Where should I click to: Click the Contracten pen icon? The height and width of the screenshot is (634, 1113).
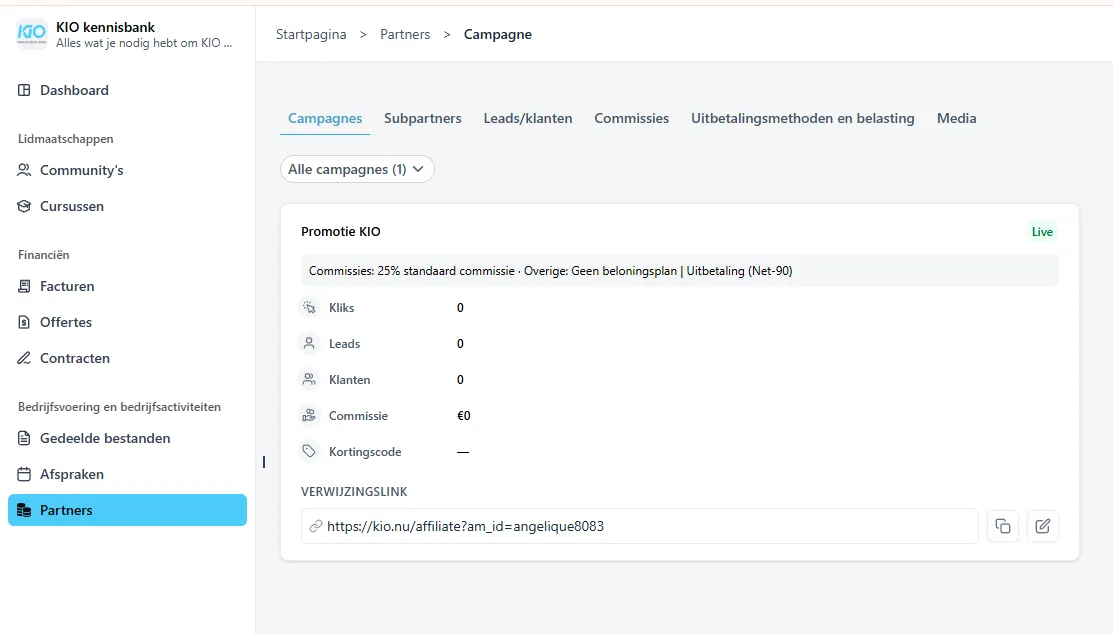24,359
